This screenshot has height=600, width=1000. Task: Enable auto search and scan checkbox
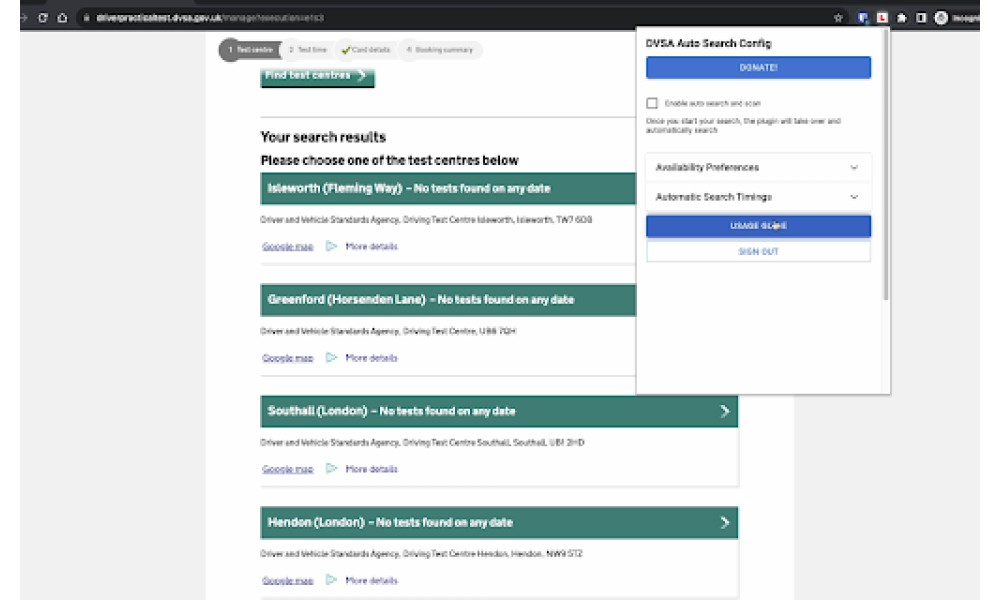coord(652,103)
